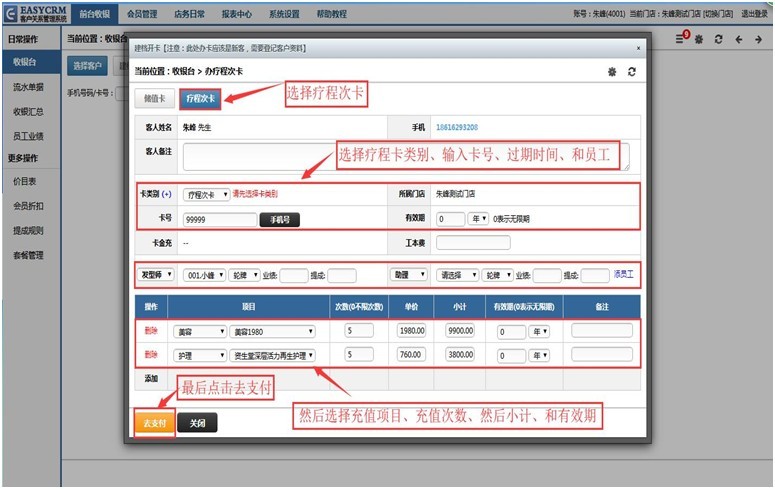Click the 切换门店 link

[718, 14]
